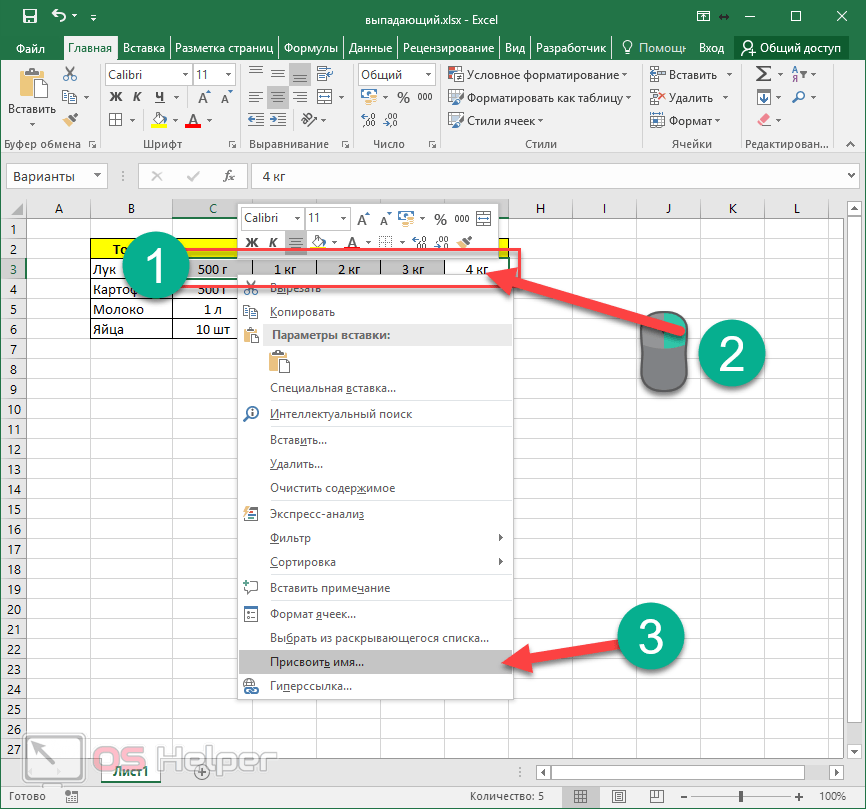Click the Insert Function fx icon
The width and height of the screenshot is (866, 809).
[x=229, y=176]
